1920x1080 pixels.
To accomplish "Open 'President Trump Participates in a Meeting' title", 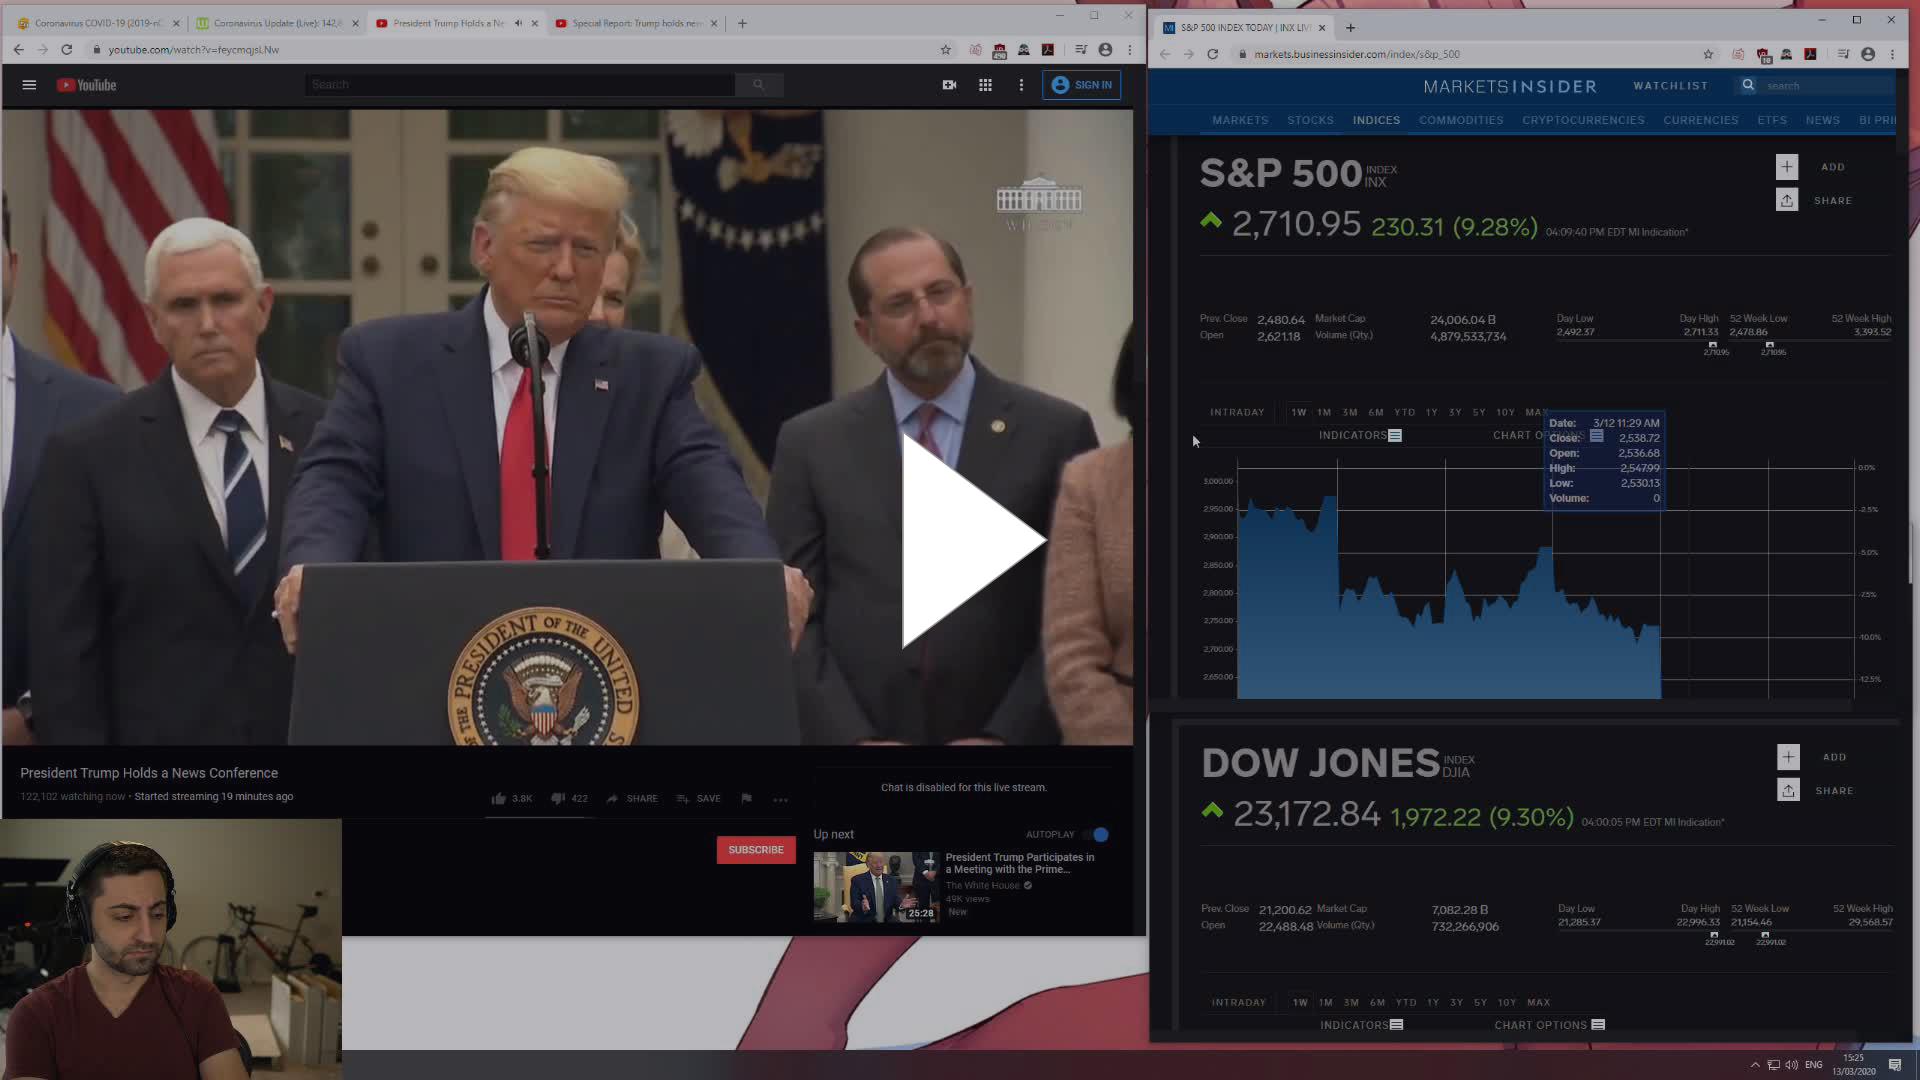I will 1020,863.
